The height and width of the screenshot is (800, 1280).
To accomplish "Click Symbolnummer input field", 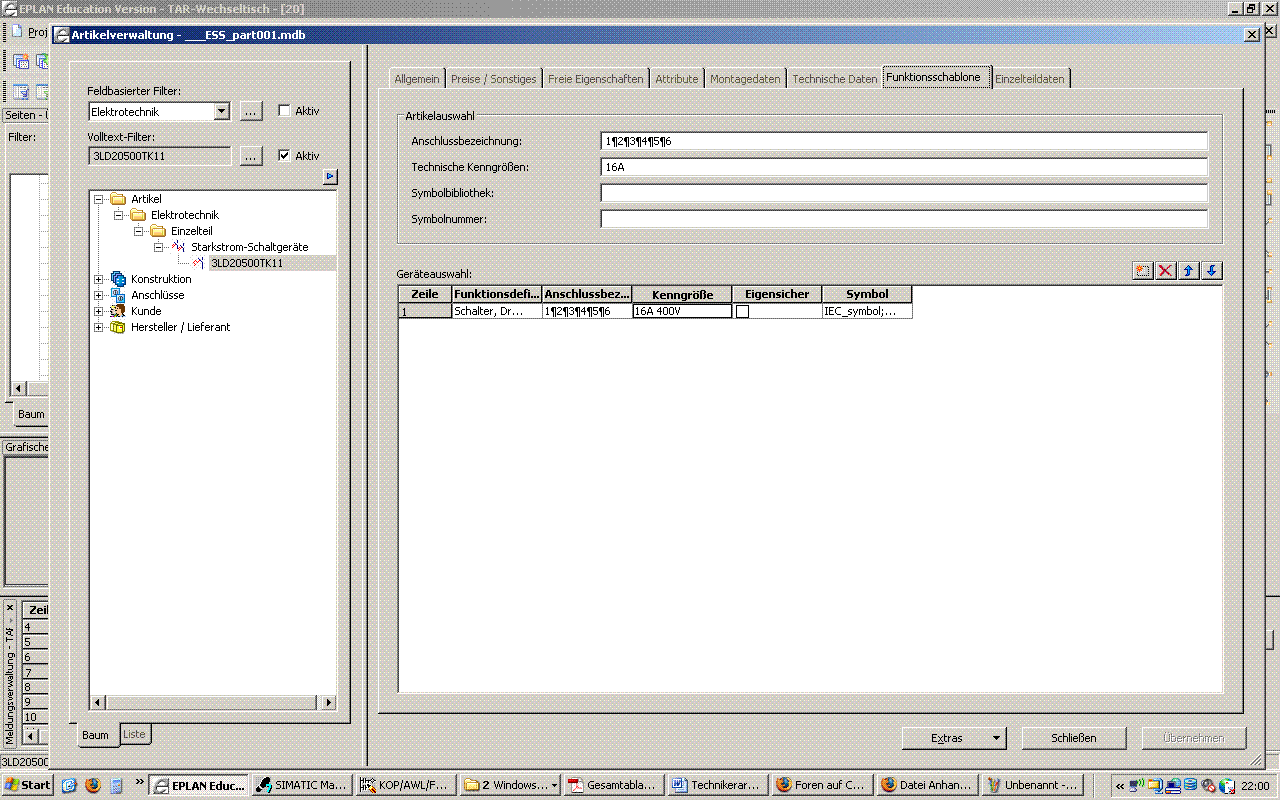I will 904,219.
